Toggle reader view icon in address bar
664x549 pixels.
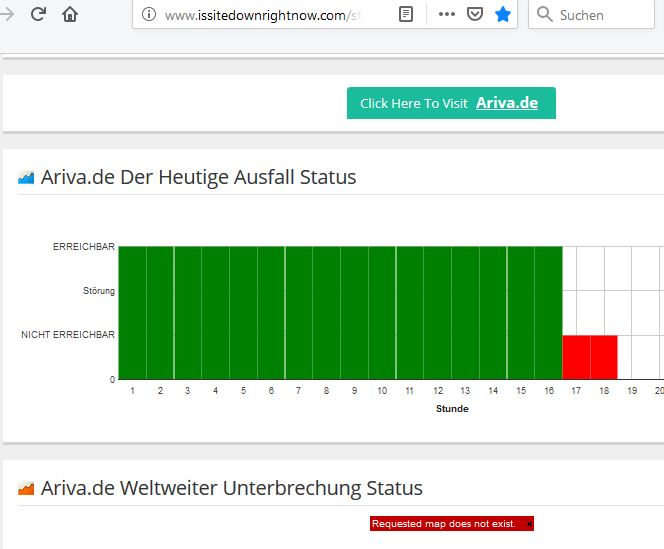tap(406, 14)
